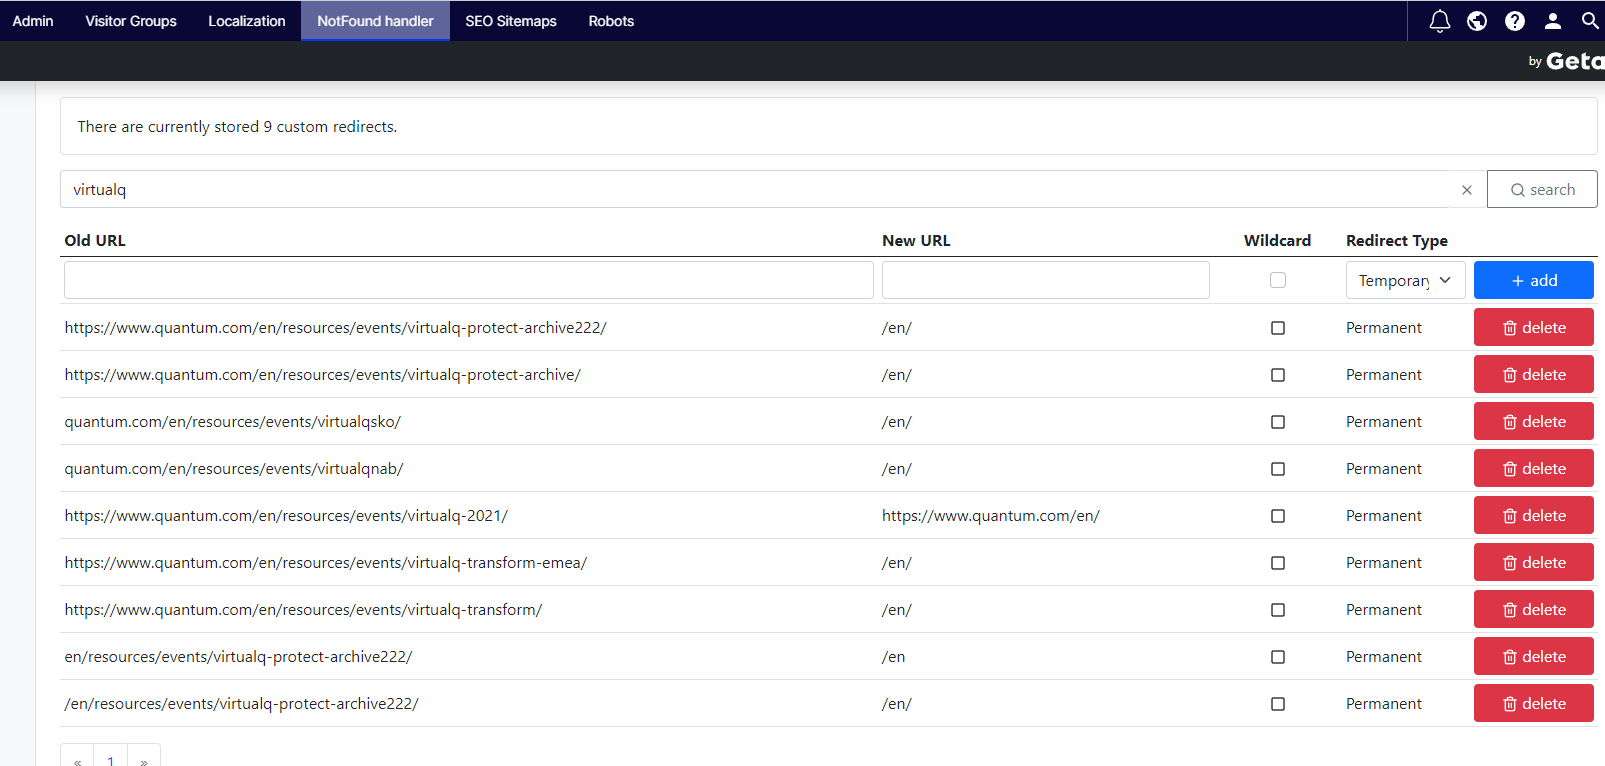Screen dimensions: 1605x766
Task: Switch to SEO Sitemaps tab
Action: pos(510,21)
